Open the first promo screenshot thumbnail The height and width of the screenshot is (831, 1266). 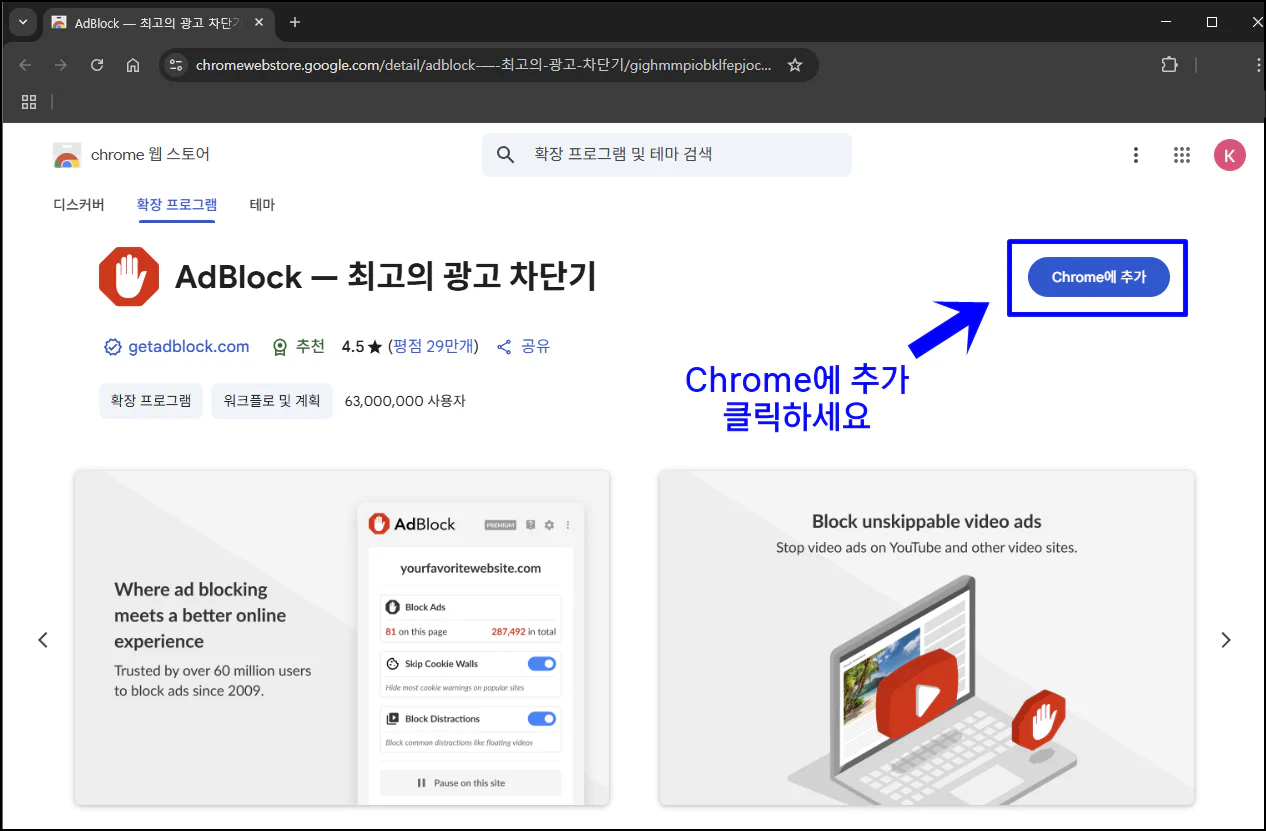pyautogui.click(x=342, y=637)
